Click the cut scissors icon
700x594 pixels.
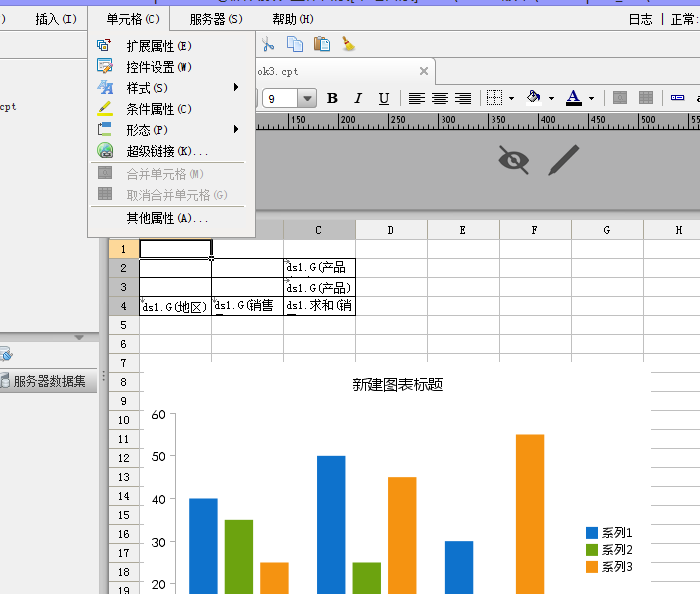click(268, 44)
